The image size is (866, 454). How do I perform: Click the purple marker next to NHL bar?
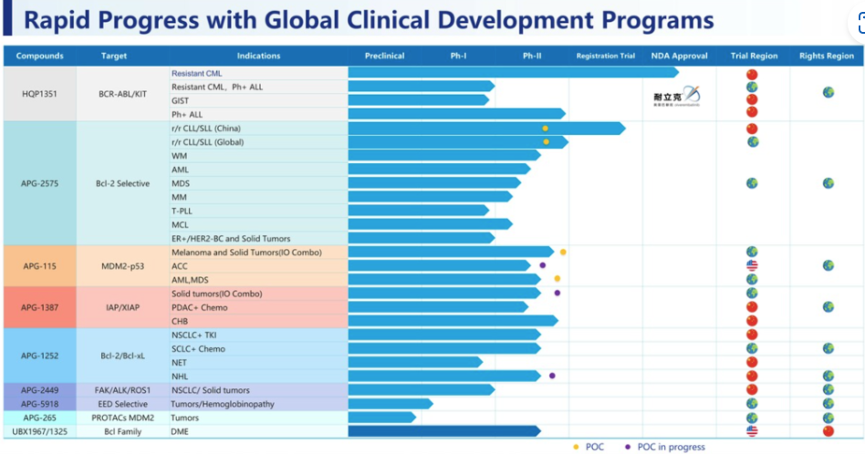tap(552, 376)
